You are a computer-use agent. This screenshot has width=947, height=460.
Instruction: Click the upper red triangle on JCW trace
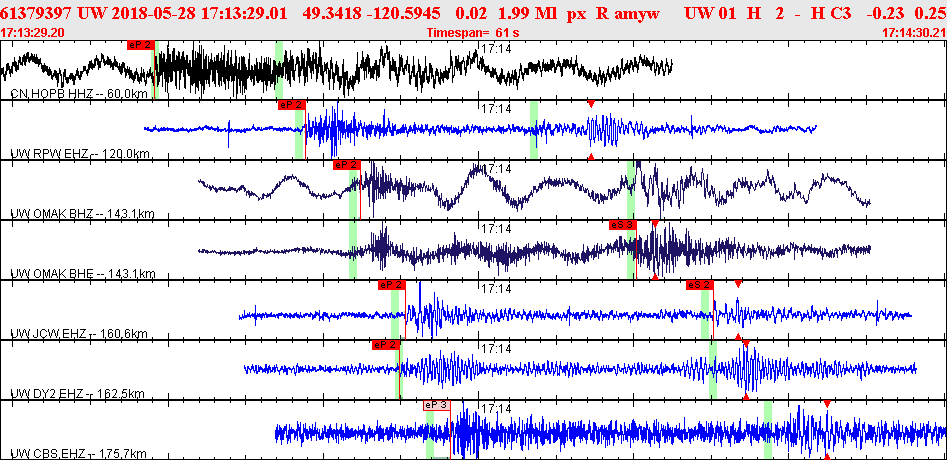(737, 284)
